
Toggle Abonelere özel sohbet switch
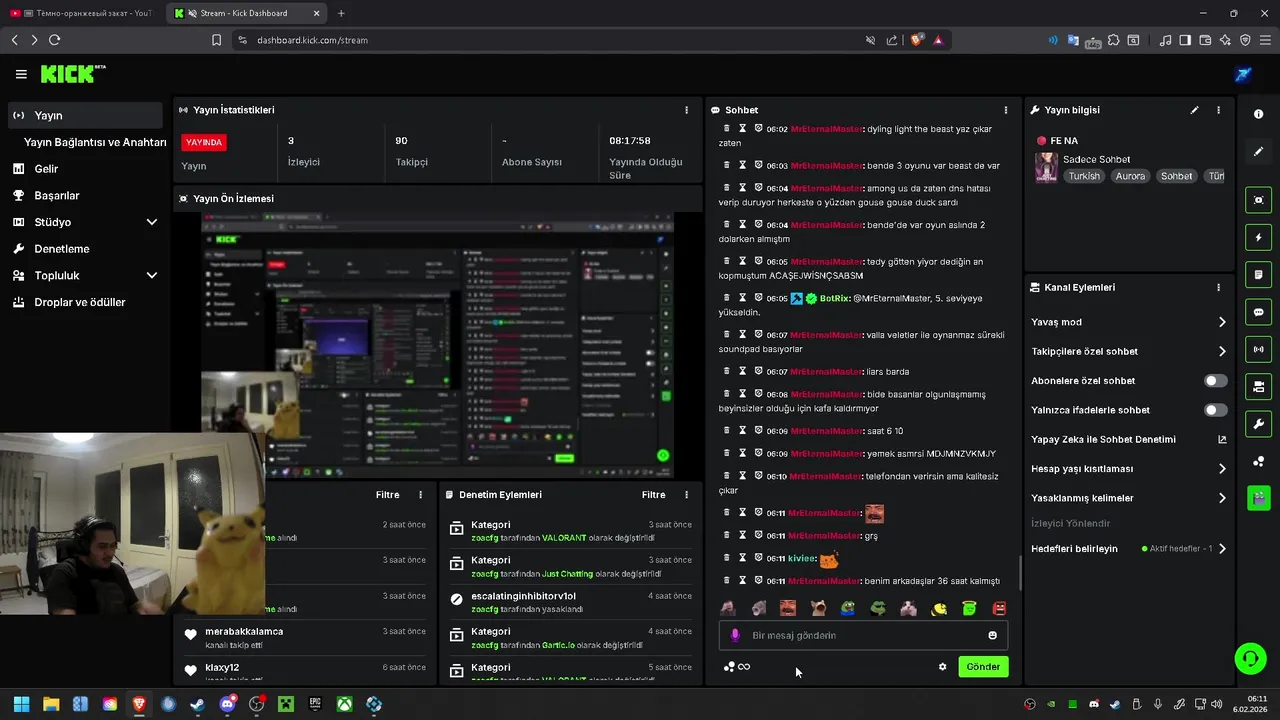(1215, 381)
